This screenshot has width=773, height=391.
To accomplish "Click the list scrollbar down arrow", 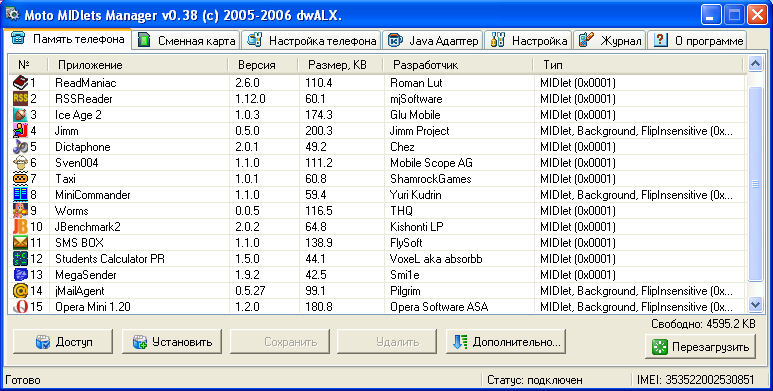I will (755, 305).
